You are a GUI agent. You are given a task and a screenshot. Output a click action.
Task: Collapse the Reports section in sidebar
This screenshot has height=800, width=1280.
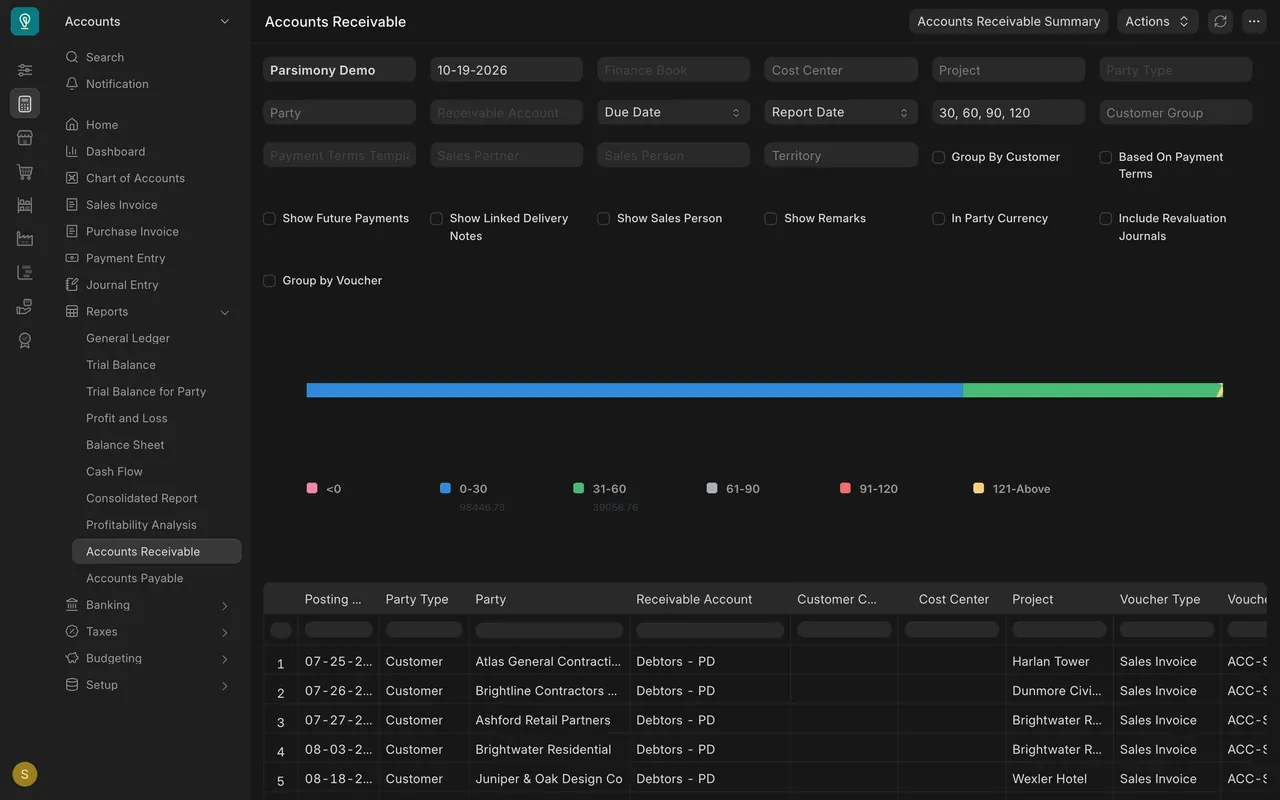point(224,312)
